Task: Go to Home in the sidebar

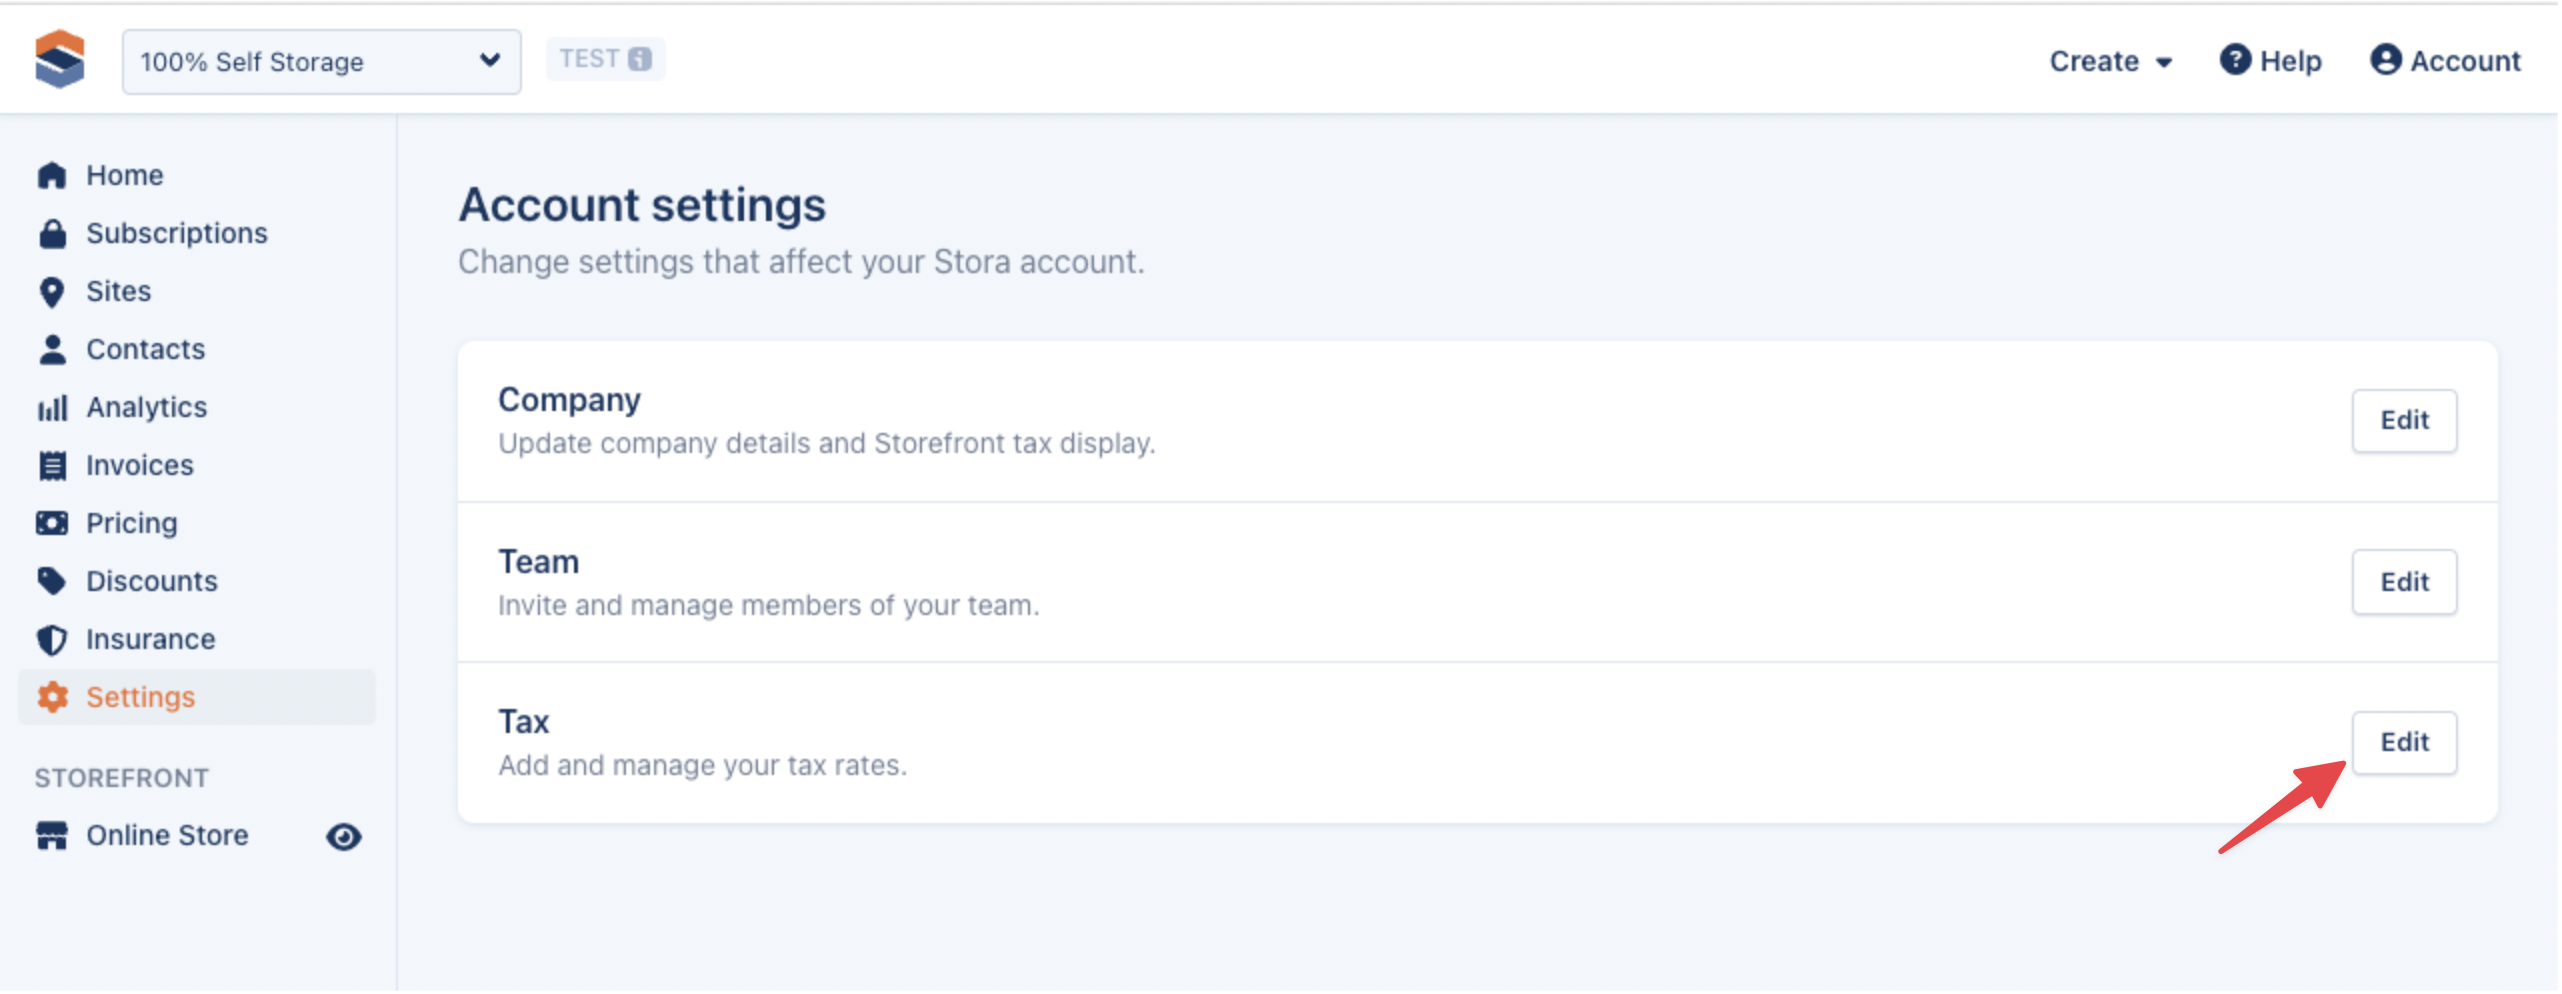Action: click(x=124, y=176)
